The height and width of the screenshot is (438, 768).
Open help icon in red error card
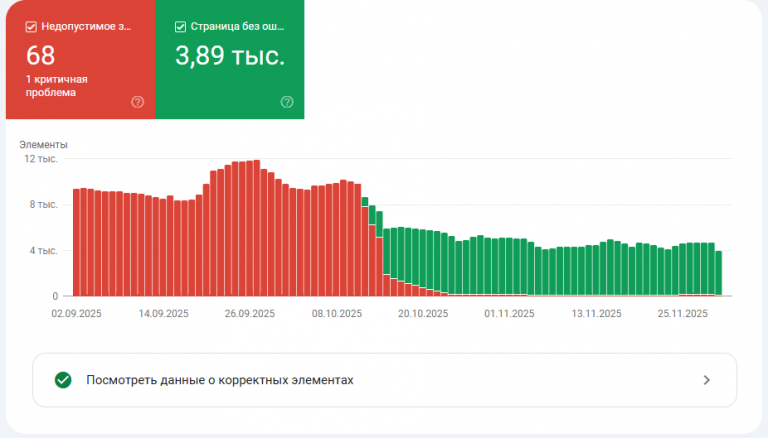coord(138,102)
